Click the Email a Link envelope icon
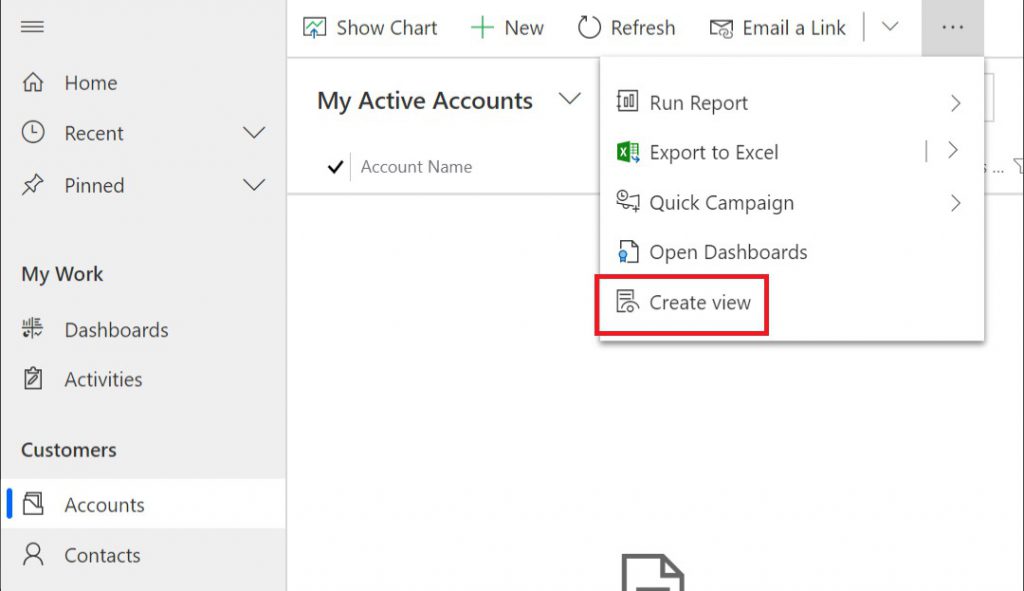 (x=722, y=28)
